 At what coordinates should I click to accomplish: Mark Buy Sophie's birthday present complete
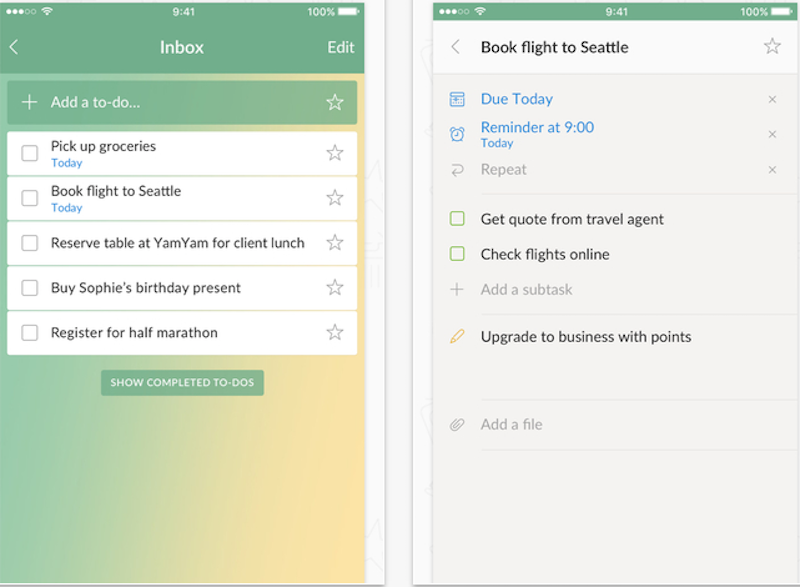[30, 288]
